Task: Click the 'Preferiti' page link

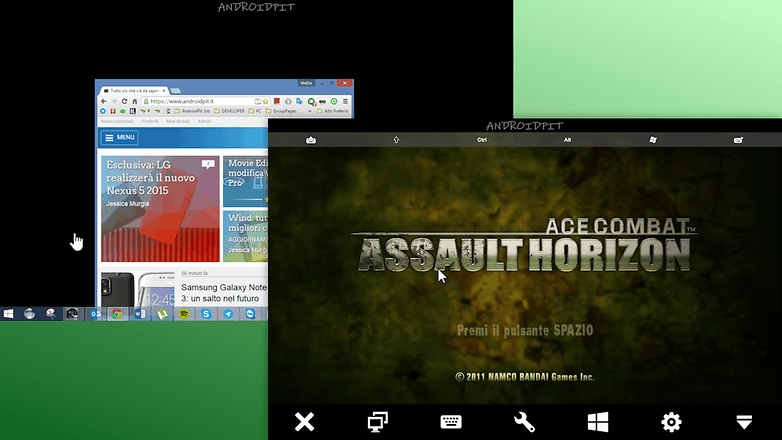Action: pyautogui.click(x=150, y=121)
